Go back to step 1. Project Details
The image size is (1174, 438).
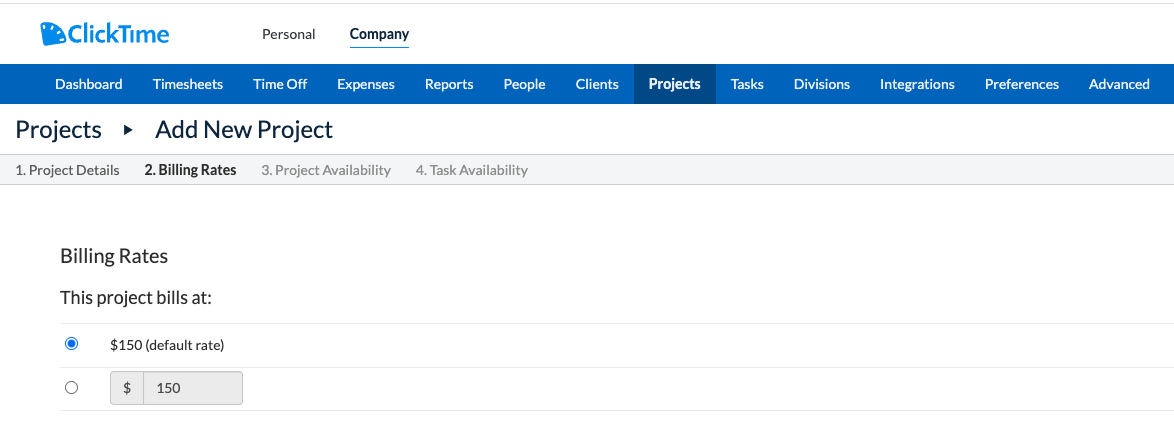pos(67,170)
